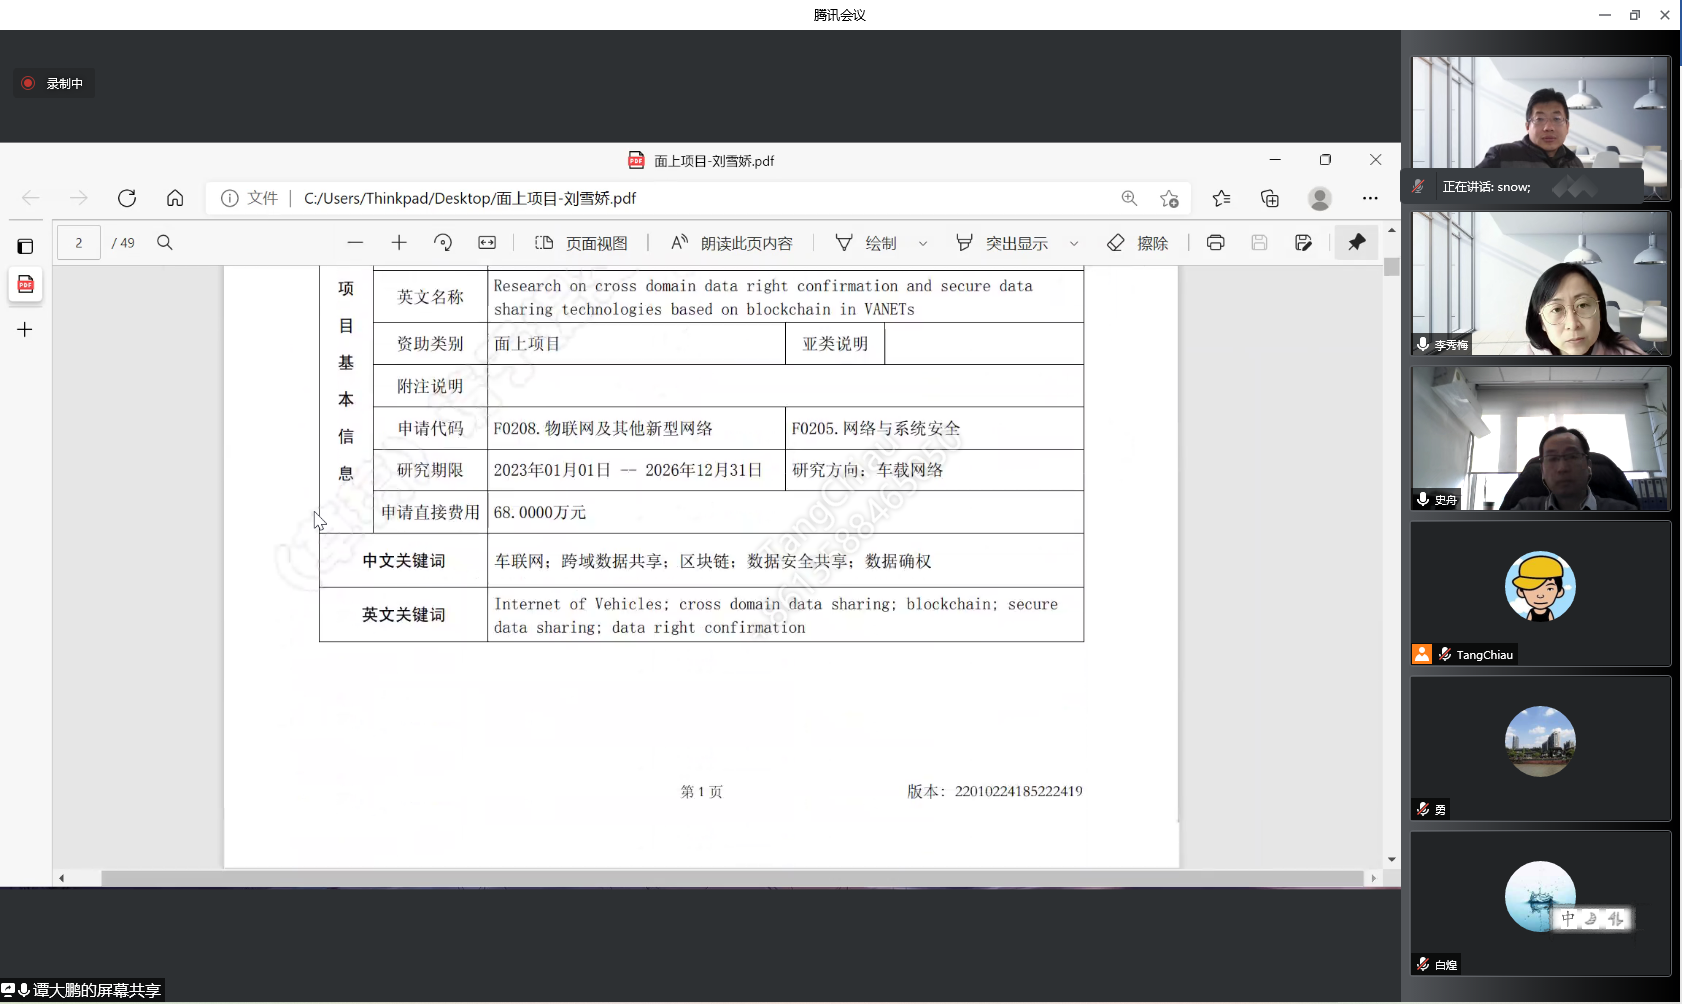This screenshot has height=1004, width=1682.
Task: Go to browser home page
Action: click(x=175, y=198)
